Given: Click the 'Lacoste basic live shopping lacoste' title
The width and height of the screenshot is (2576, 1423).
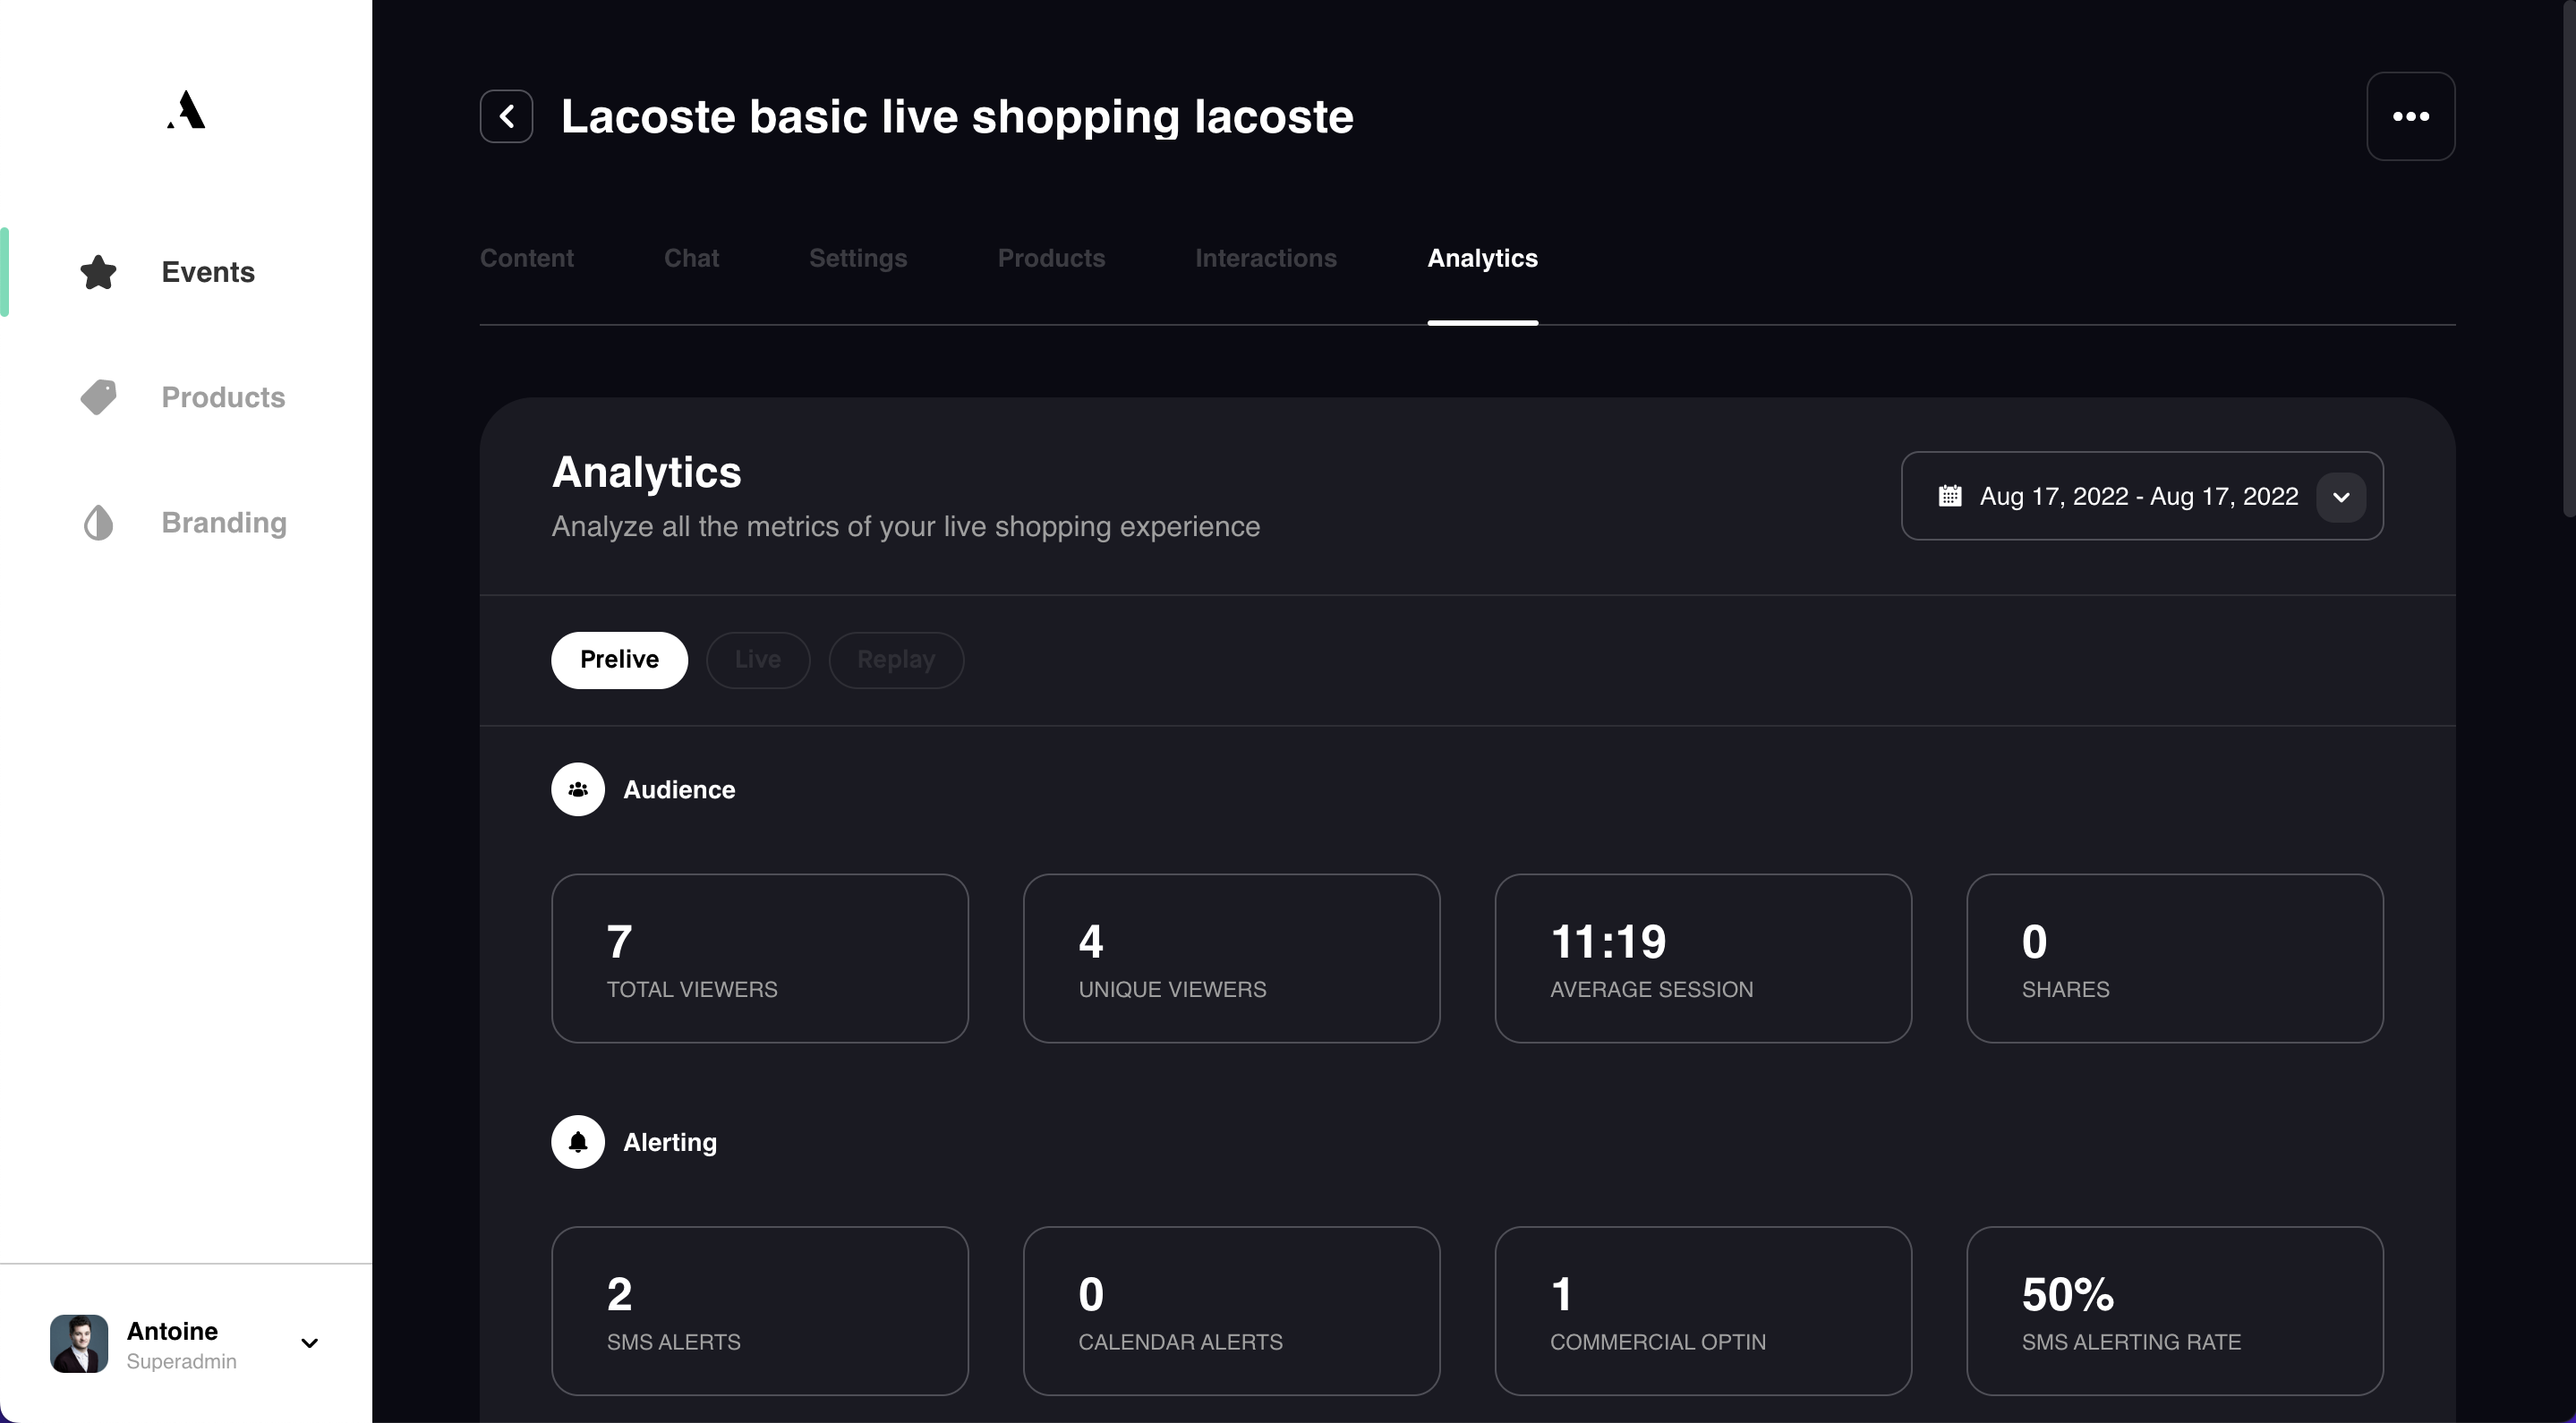Looking at the screenshot, I should [957, 116].
